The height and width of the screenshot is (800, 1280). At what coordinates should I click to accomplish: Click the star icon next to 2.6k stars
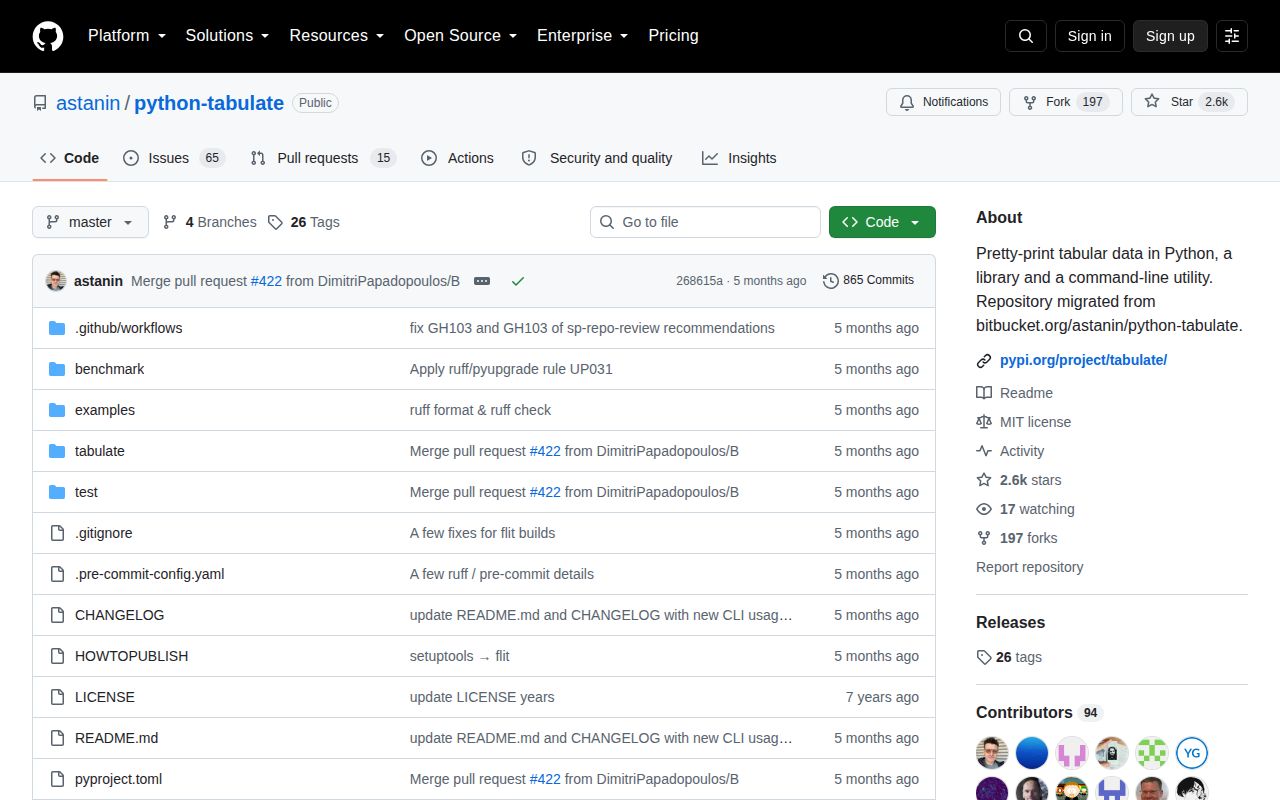(x=984, y=480)
